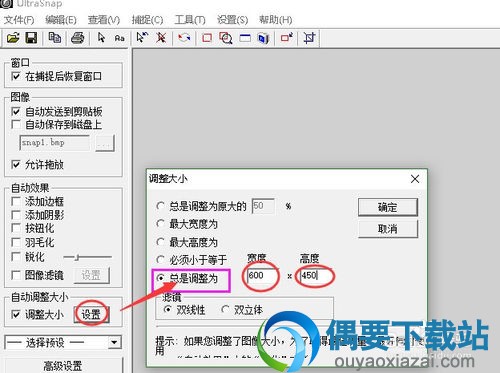
Task: Toggle 在捕捉后恢复窗口 checkbox
Action: 16,76
